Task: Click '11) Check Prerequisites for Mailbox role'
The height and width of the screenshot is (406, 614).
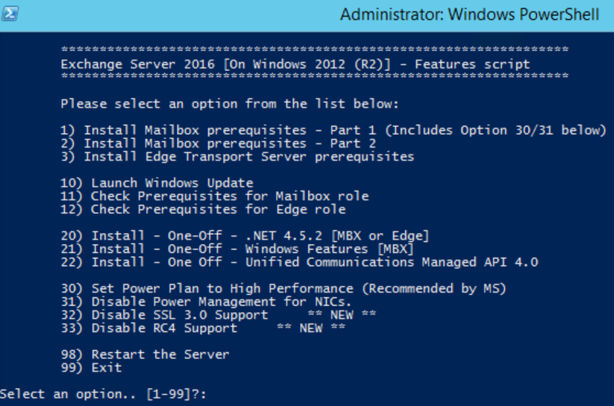Action: 214,196
